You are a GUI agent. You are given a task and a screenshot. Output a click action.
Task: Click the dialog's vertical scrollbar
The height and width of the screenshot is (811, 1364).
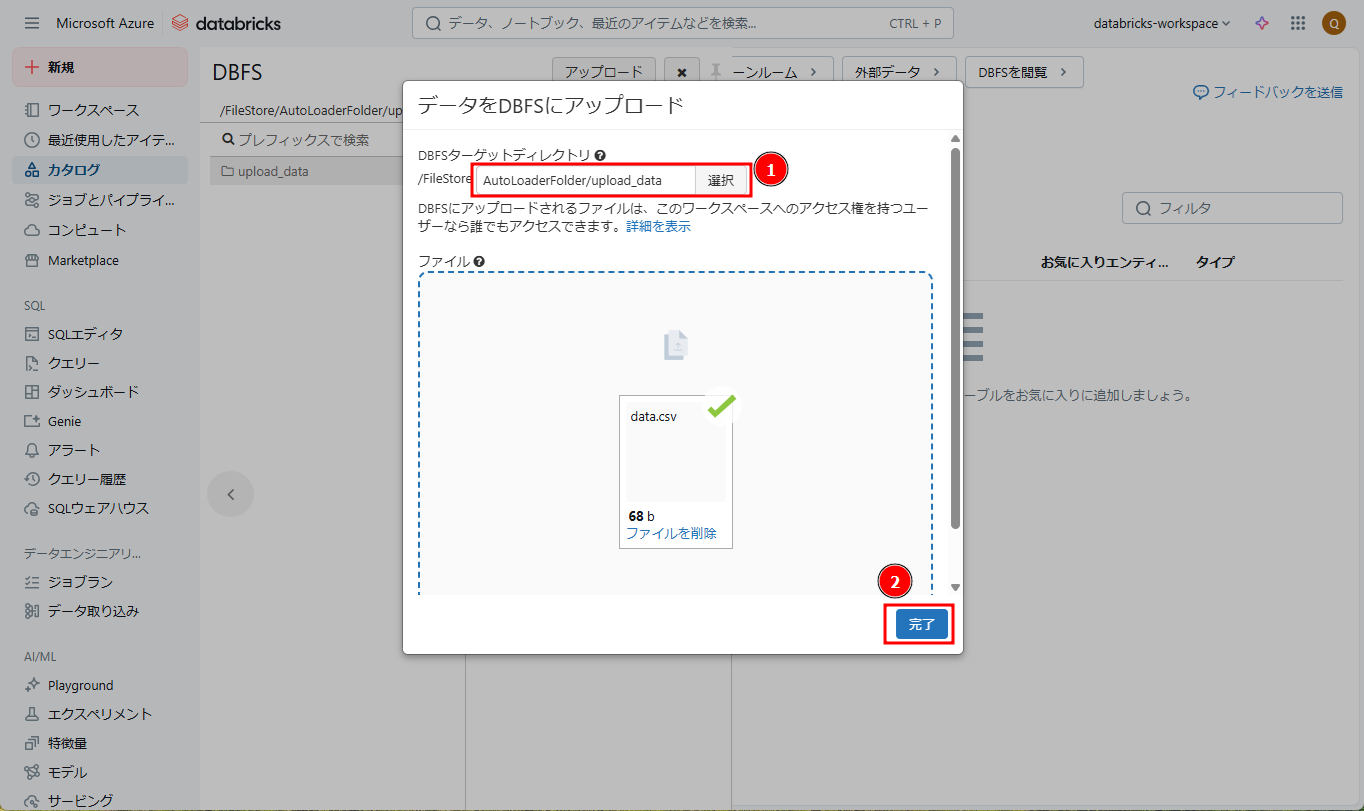955,340
